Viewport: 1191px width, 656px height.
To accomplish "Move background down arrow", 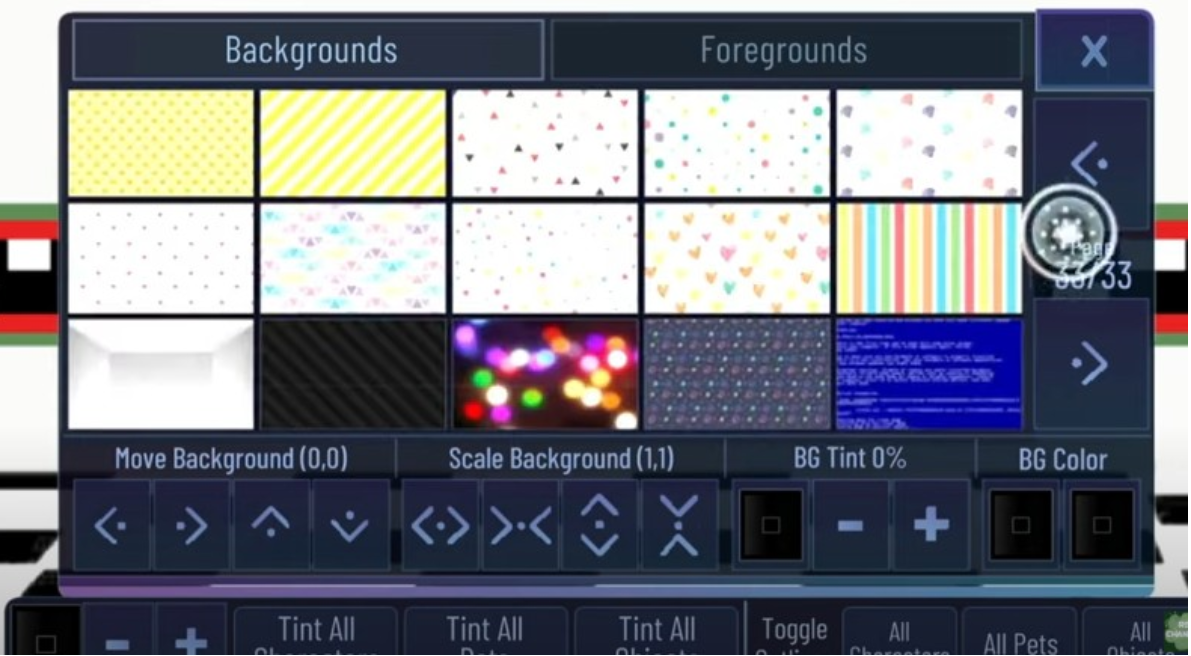I will tap(350, 525).
